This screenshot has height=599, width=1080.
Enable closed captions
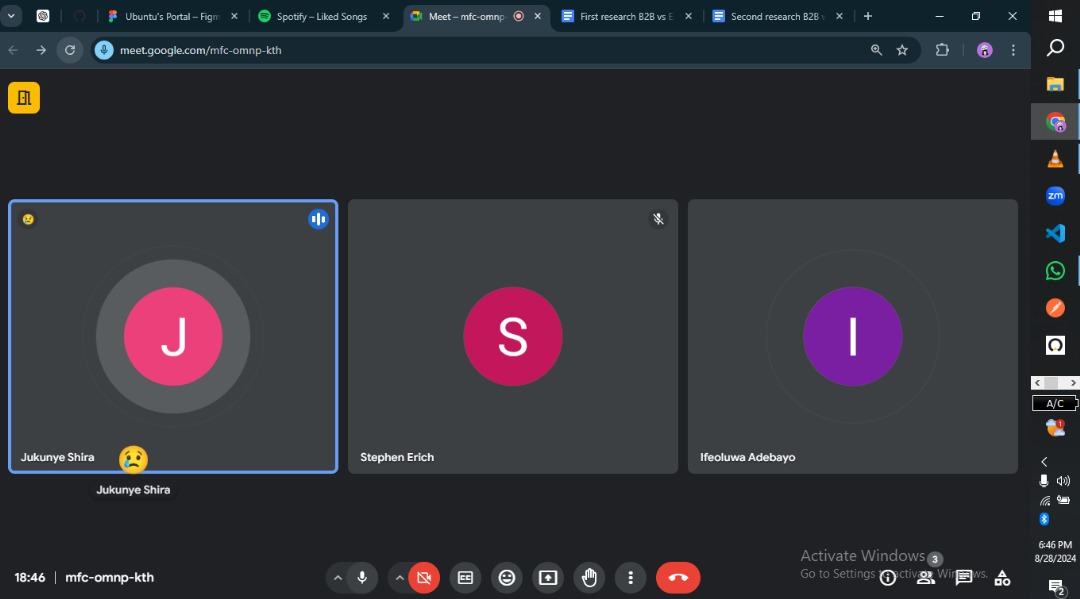tap(465, 577)
